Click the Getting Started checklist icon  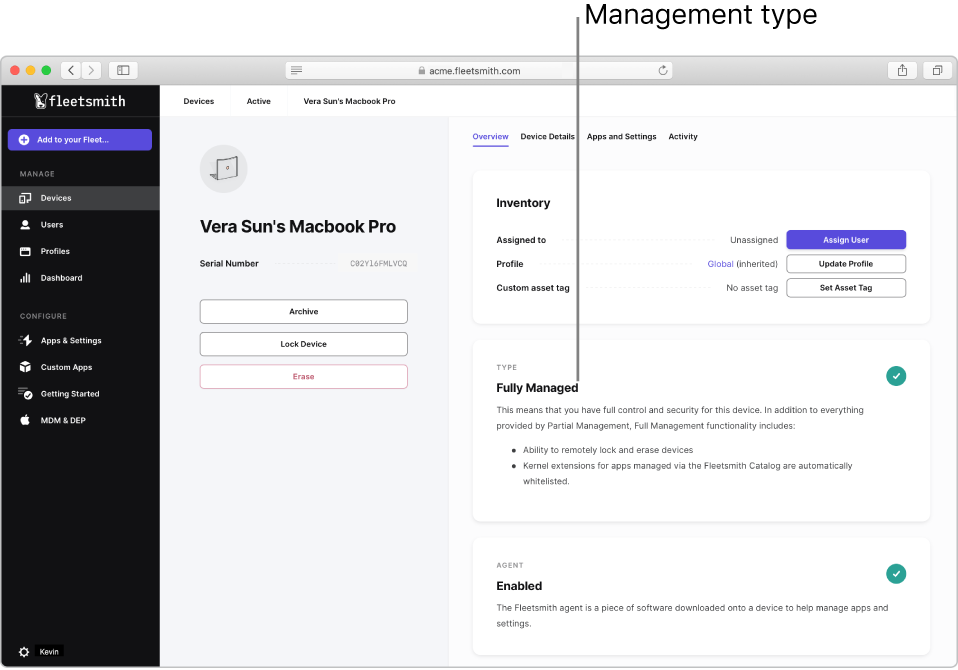tap(25, 394)
